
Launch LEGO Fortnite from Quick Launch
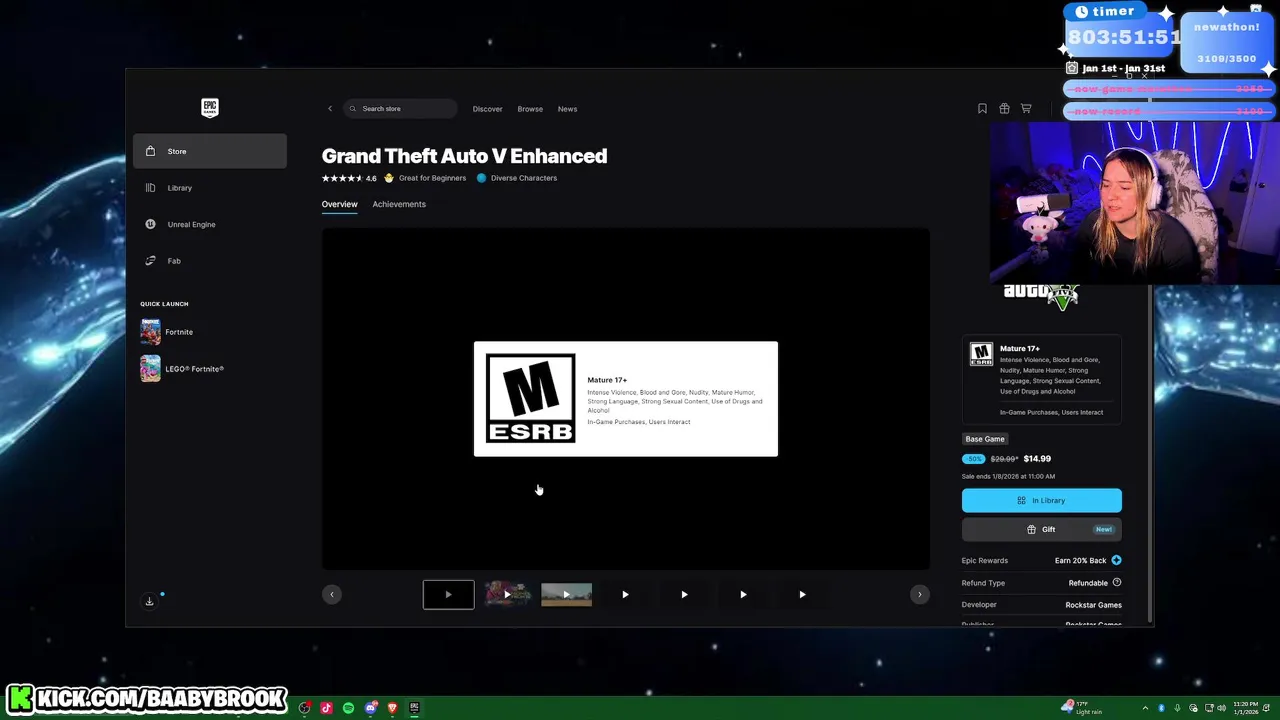tap(182, 369)
